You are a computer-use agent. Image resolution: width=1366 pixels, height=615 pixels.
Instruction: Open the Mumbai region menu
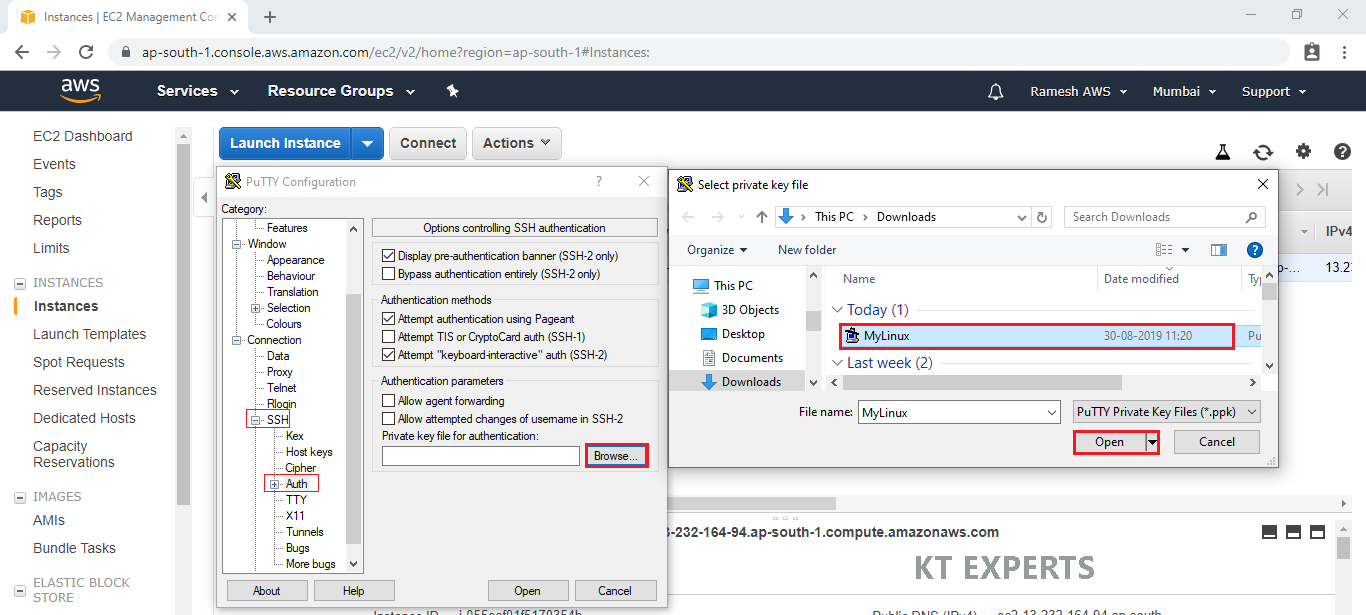coord(1185,91)
